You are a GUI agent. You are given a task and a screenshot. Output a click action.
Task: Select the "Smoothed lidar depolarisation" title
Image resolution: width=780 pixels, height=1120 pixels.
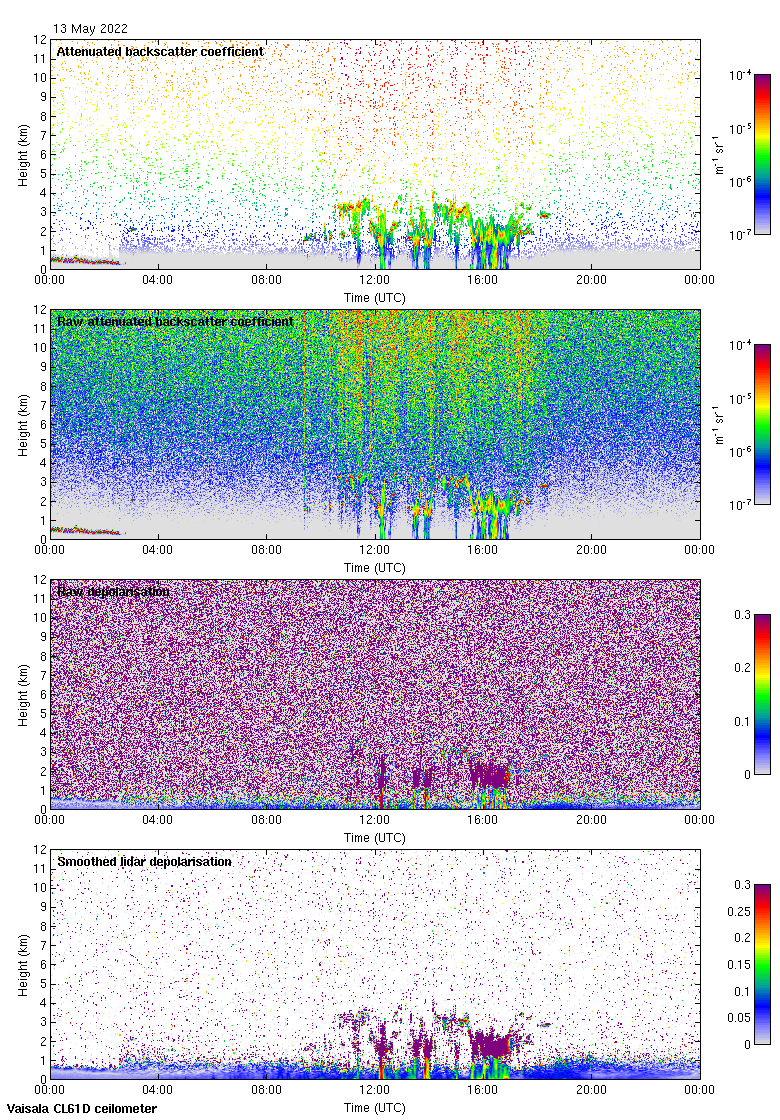[x=144, y=861]
